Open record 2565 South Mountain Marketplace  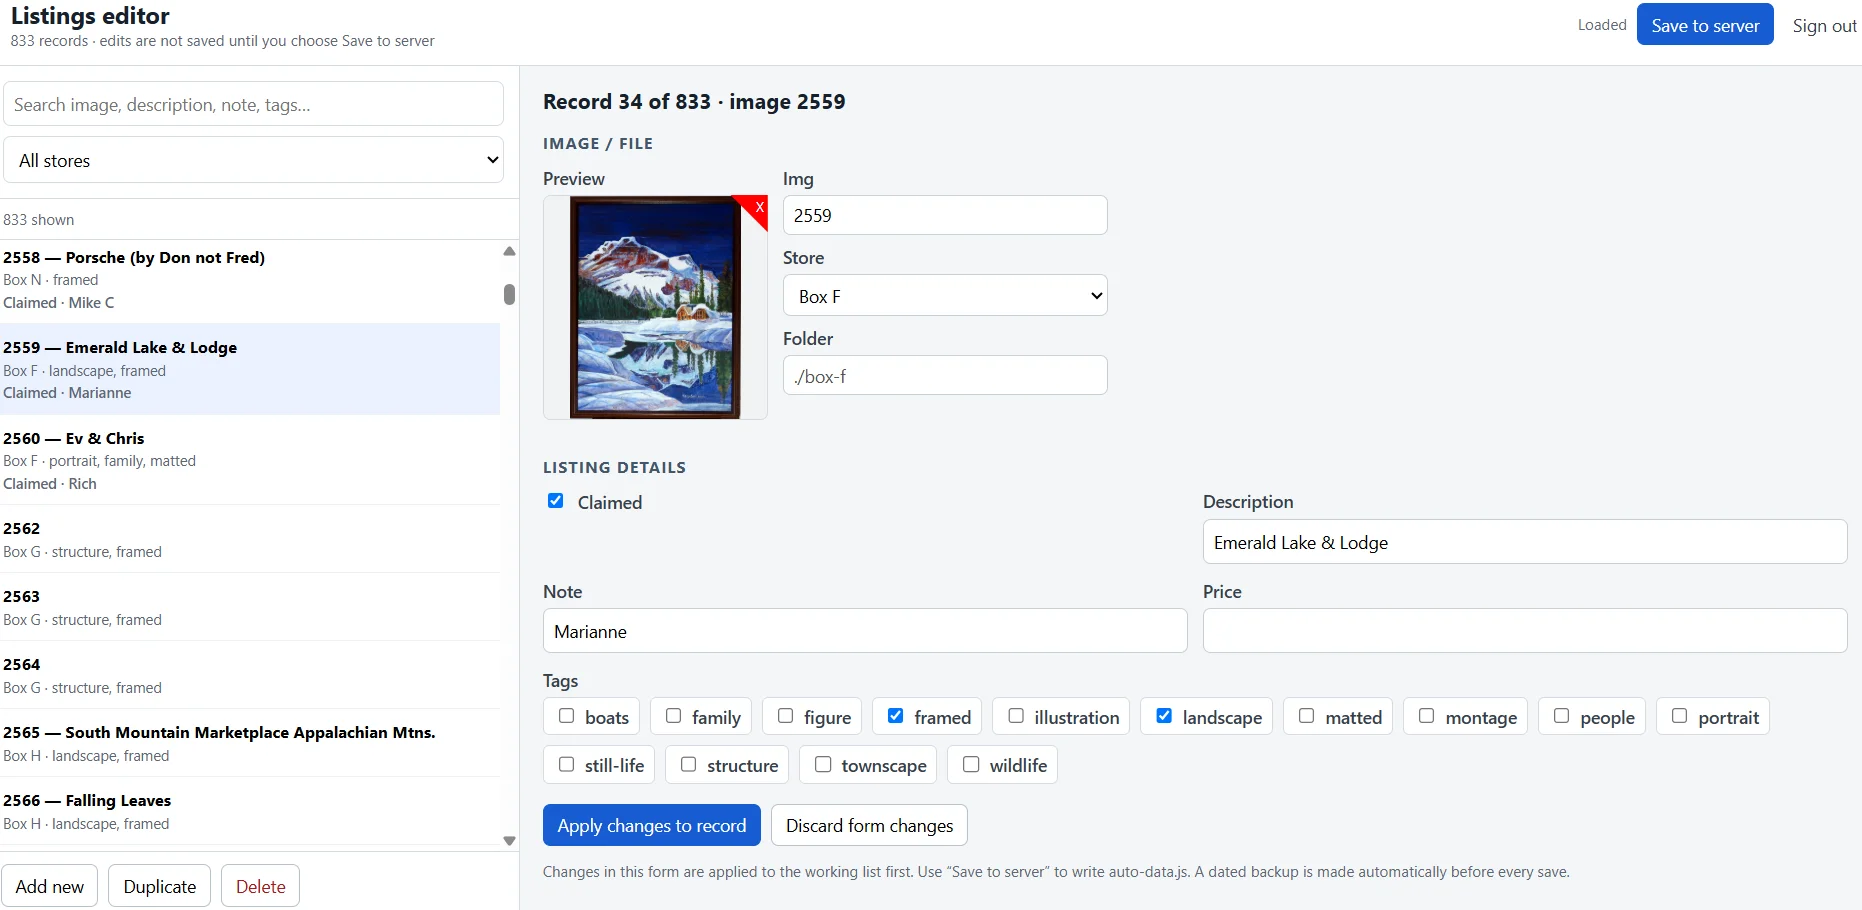click(250, 743)
